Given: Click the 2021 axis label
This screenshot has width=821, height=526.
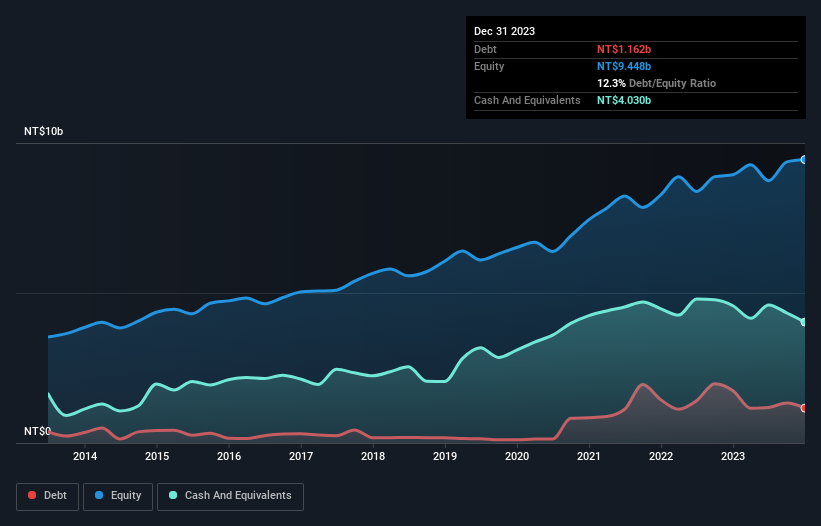Looking at the screenshot, I should pos(589,456).
